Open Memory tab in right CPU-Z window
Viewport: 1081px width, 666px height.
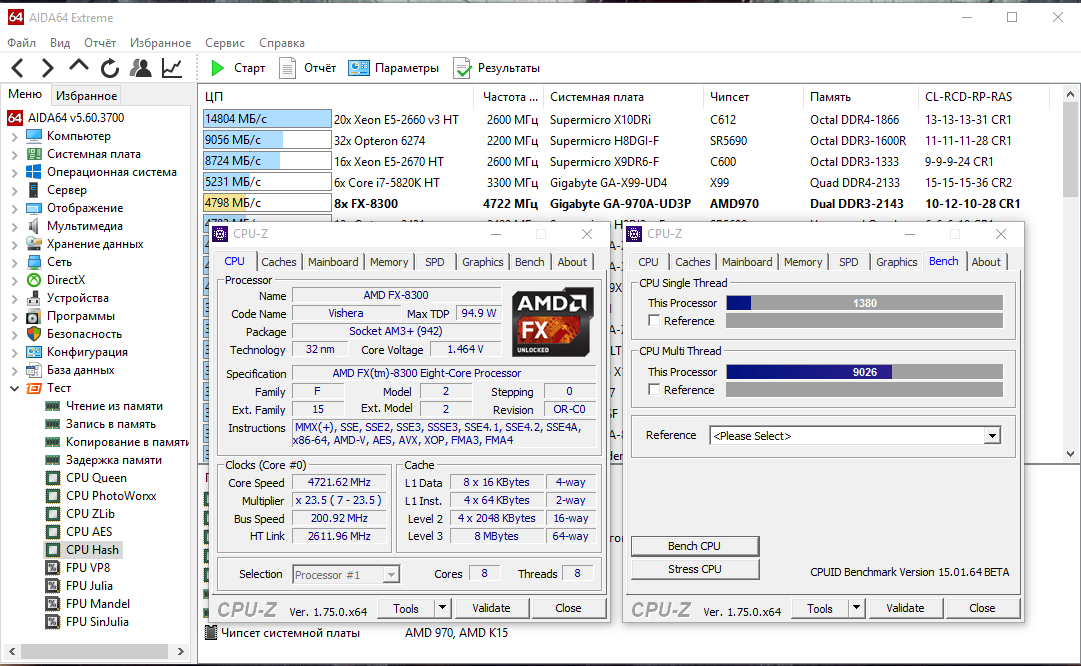pos(802,262)
